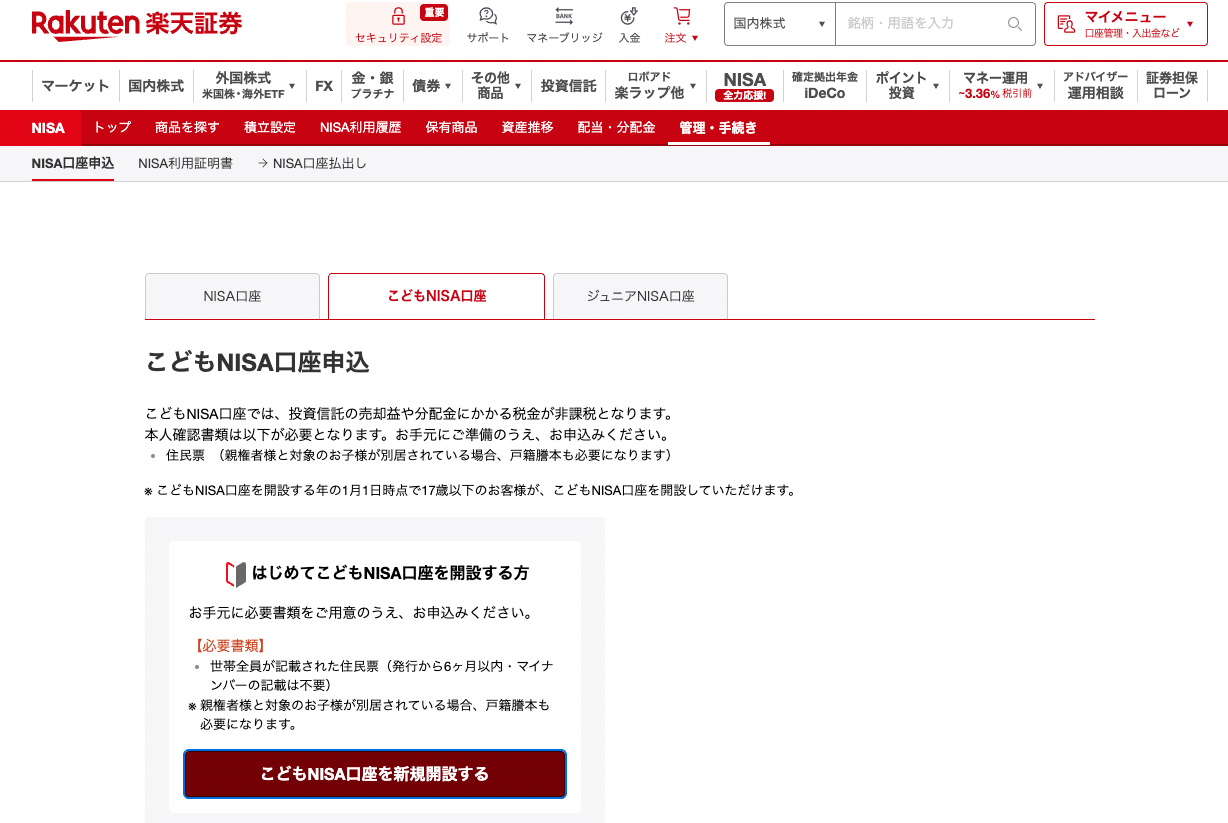Switch to ジュニアNISA口座 tab
The width and height of the screenshot is (1228, 823).
(640, 296)
